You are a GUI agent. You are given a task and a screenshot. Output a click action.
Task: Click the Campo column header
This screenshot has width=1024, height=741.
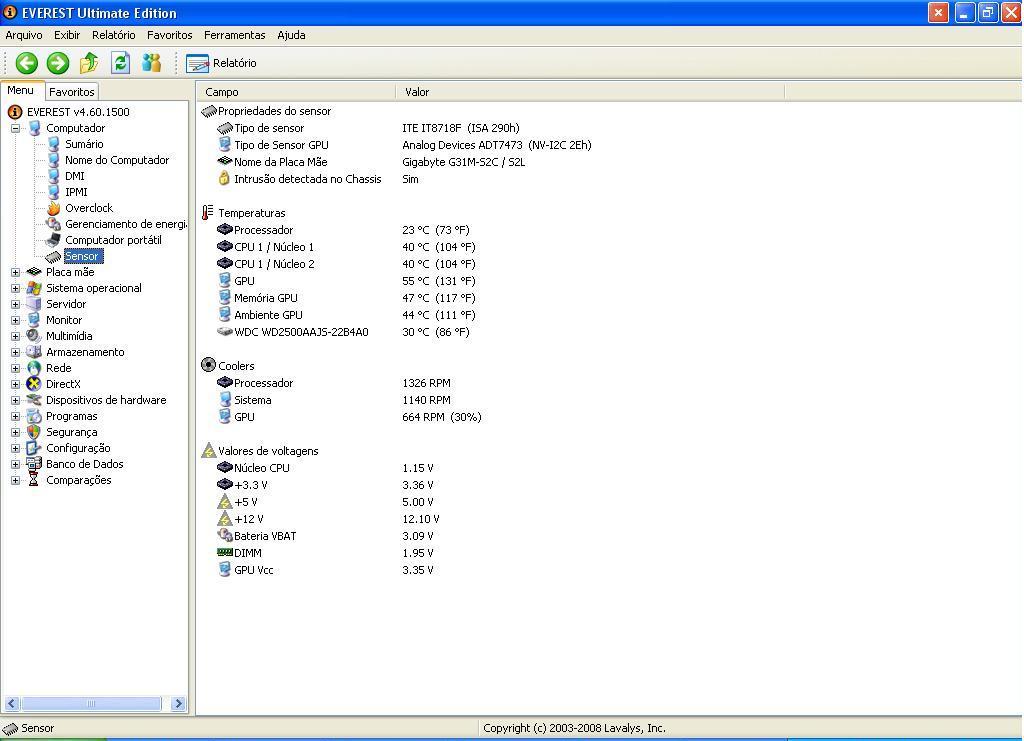pos(296,92)
